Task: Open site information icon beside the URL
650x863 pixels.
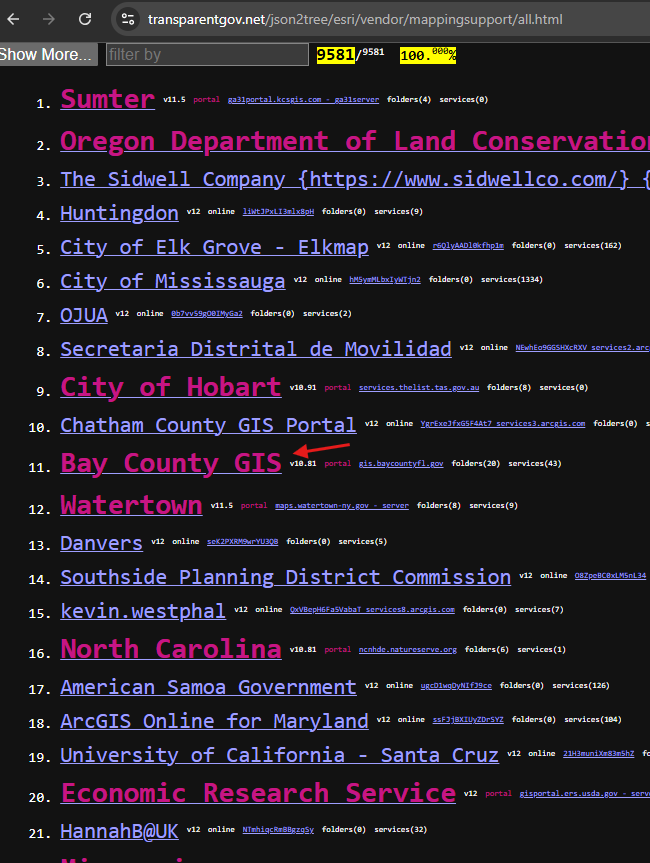Action: [128, 19]
